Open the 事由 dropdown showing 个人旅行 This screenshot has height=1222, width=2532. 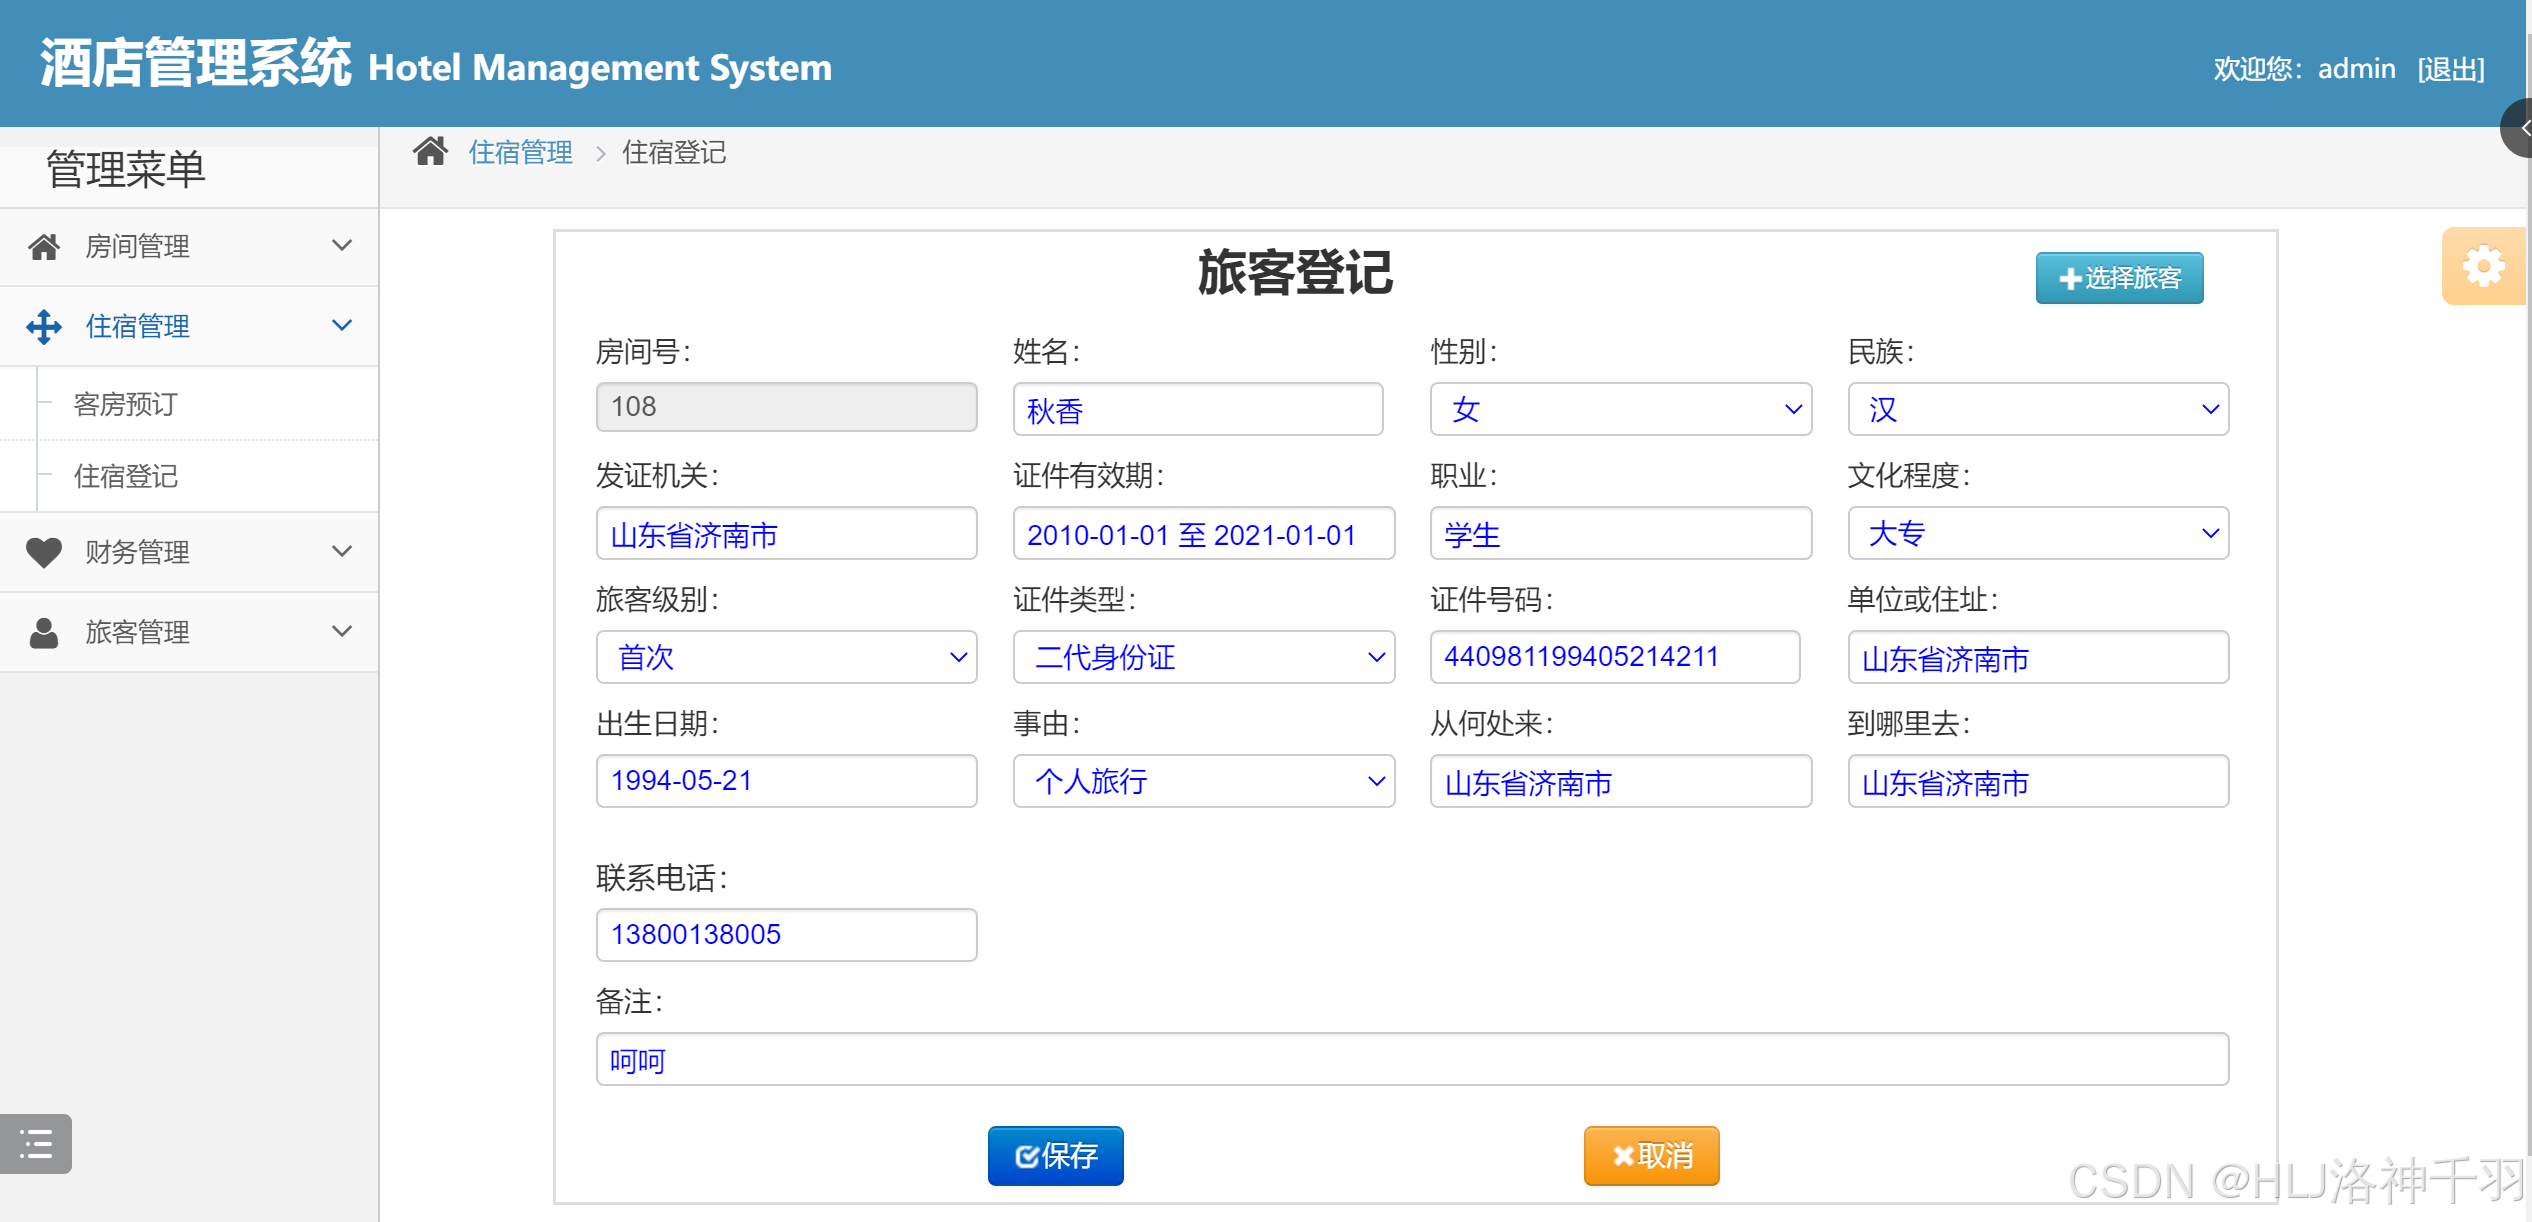1203,781
